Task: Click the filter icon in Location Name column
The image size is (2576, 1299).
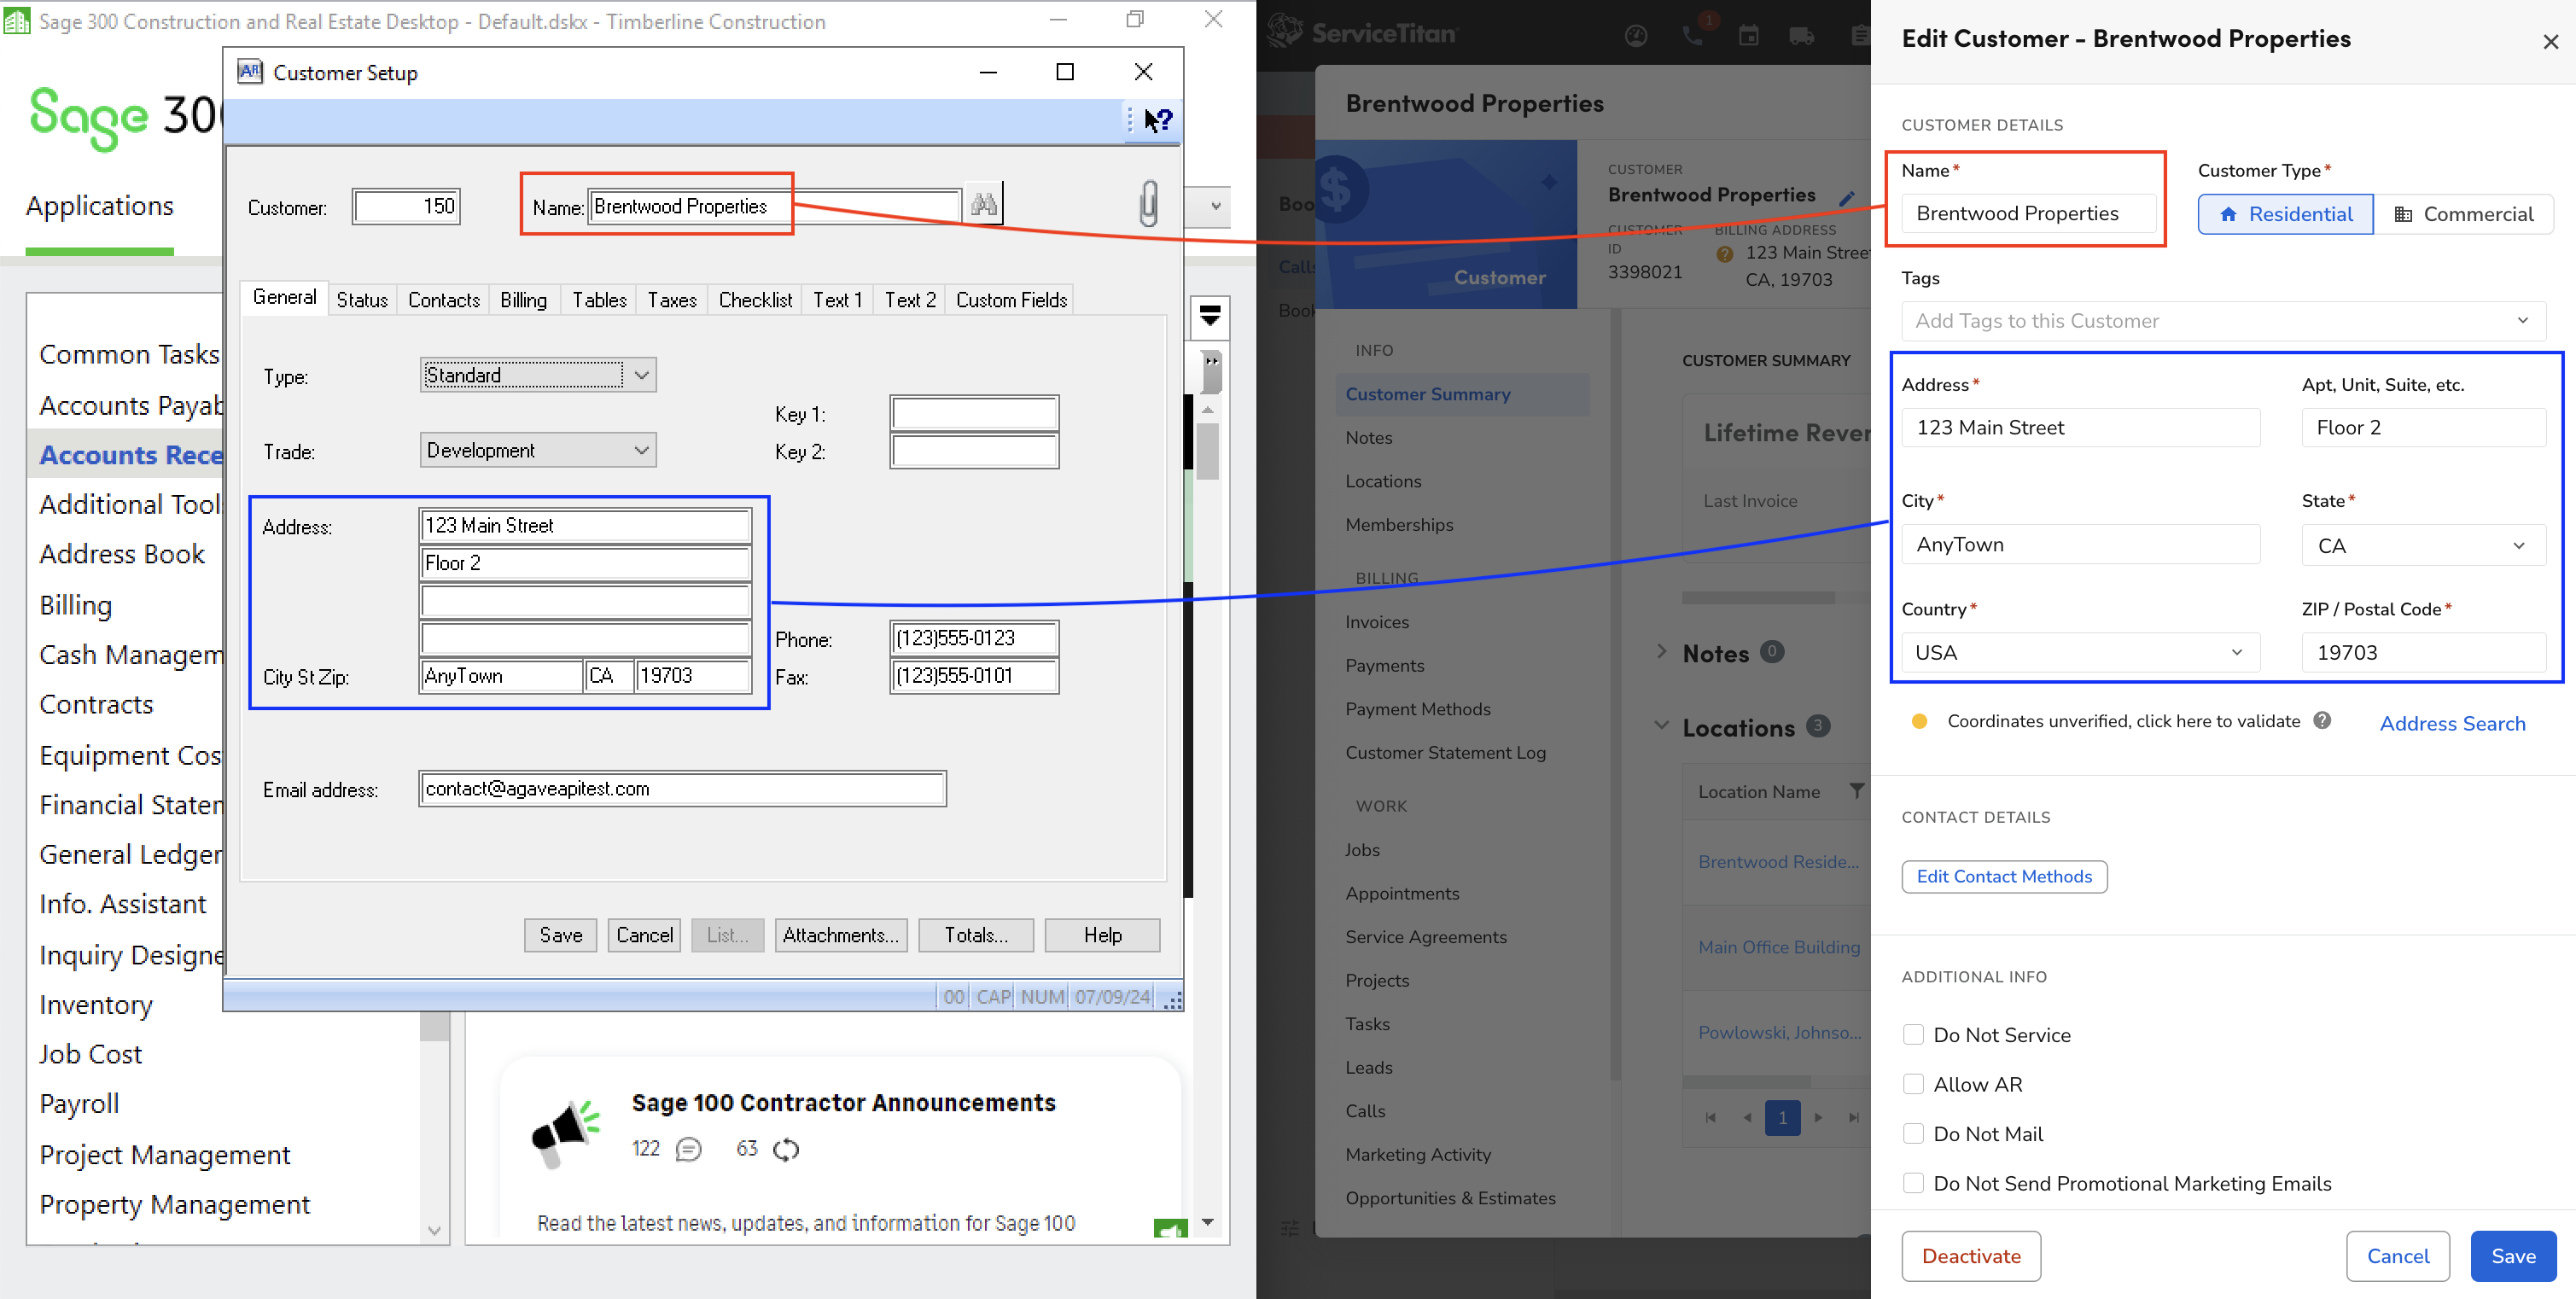Action: [x=1856, y=790]
